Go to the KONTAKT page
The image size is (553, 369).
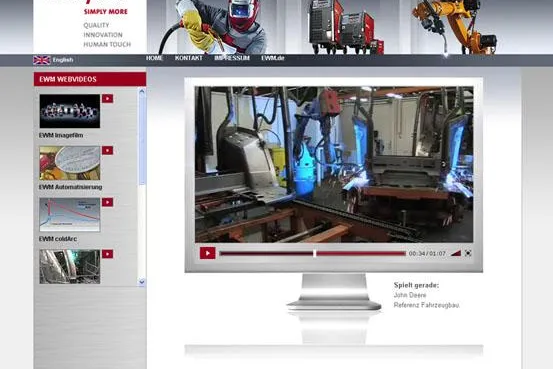pos(189,58)
